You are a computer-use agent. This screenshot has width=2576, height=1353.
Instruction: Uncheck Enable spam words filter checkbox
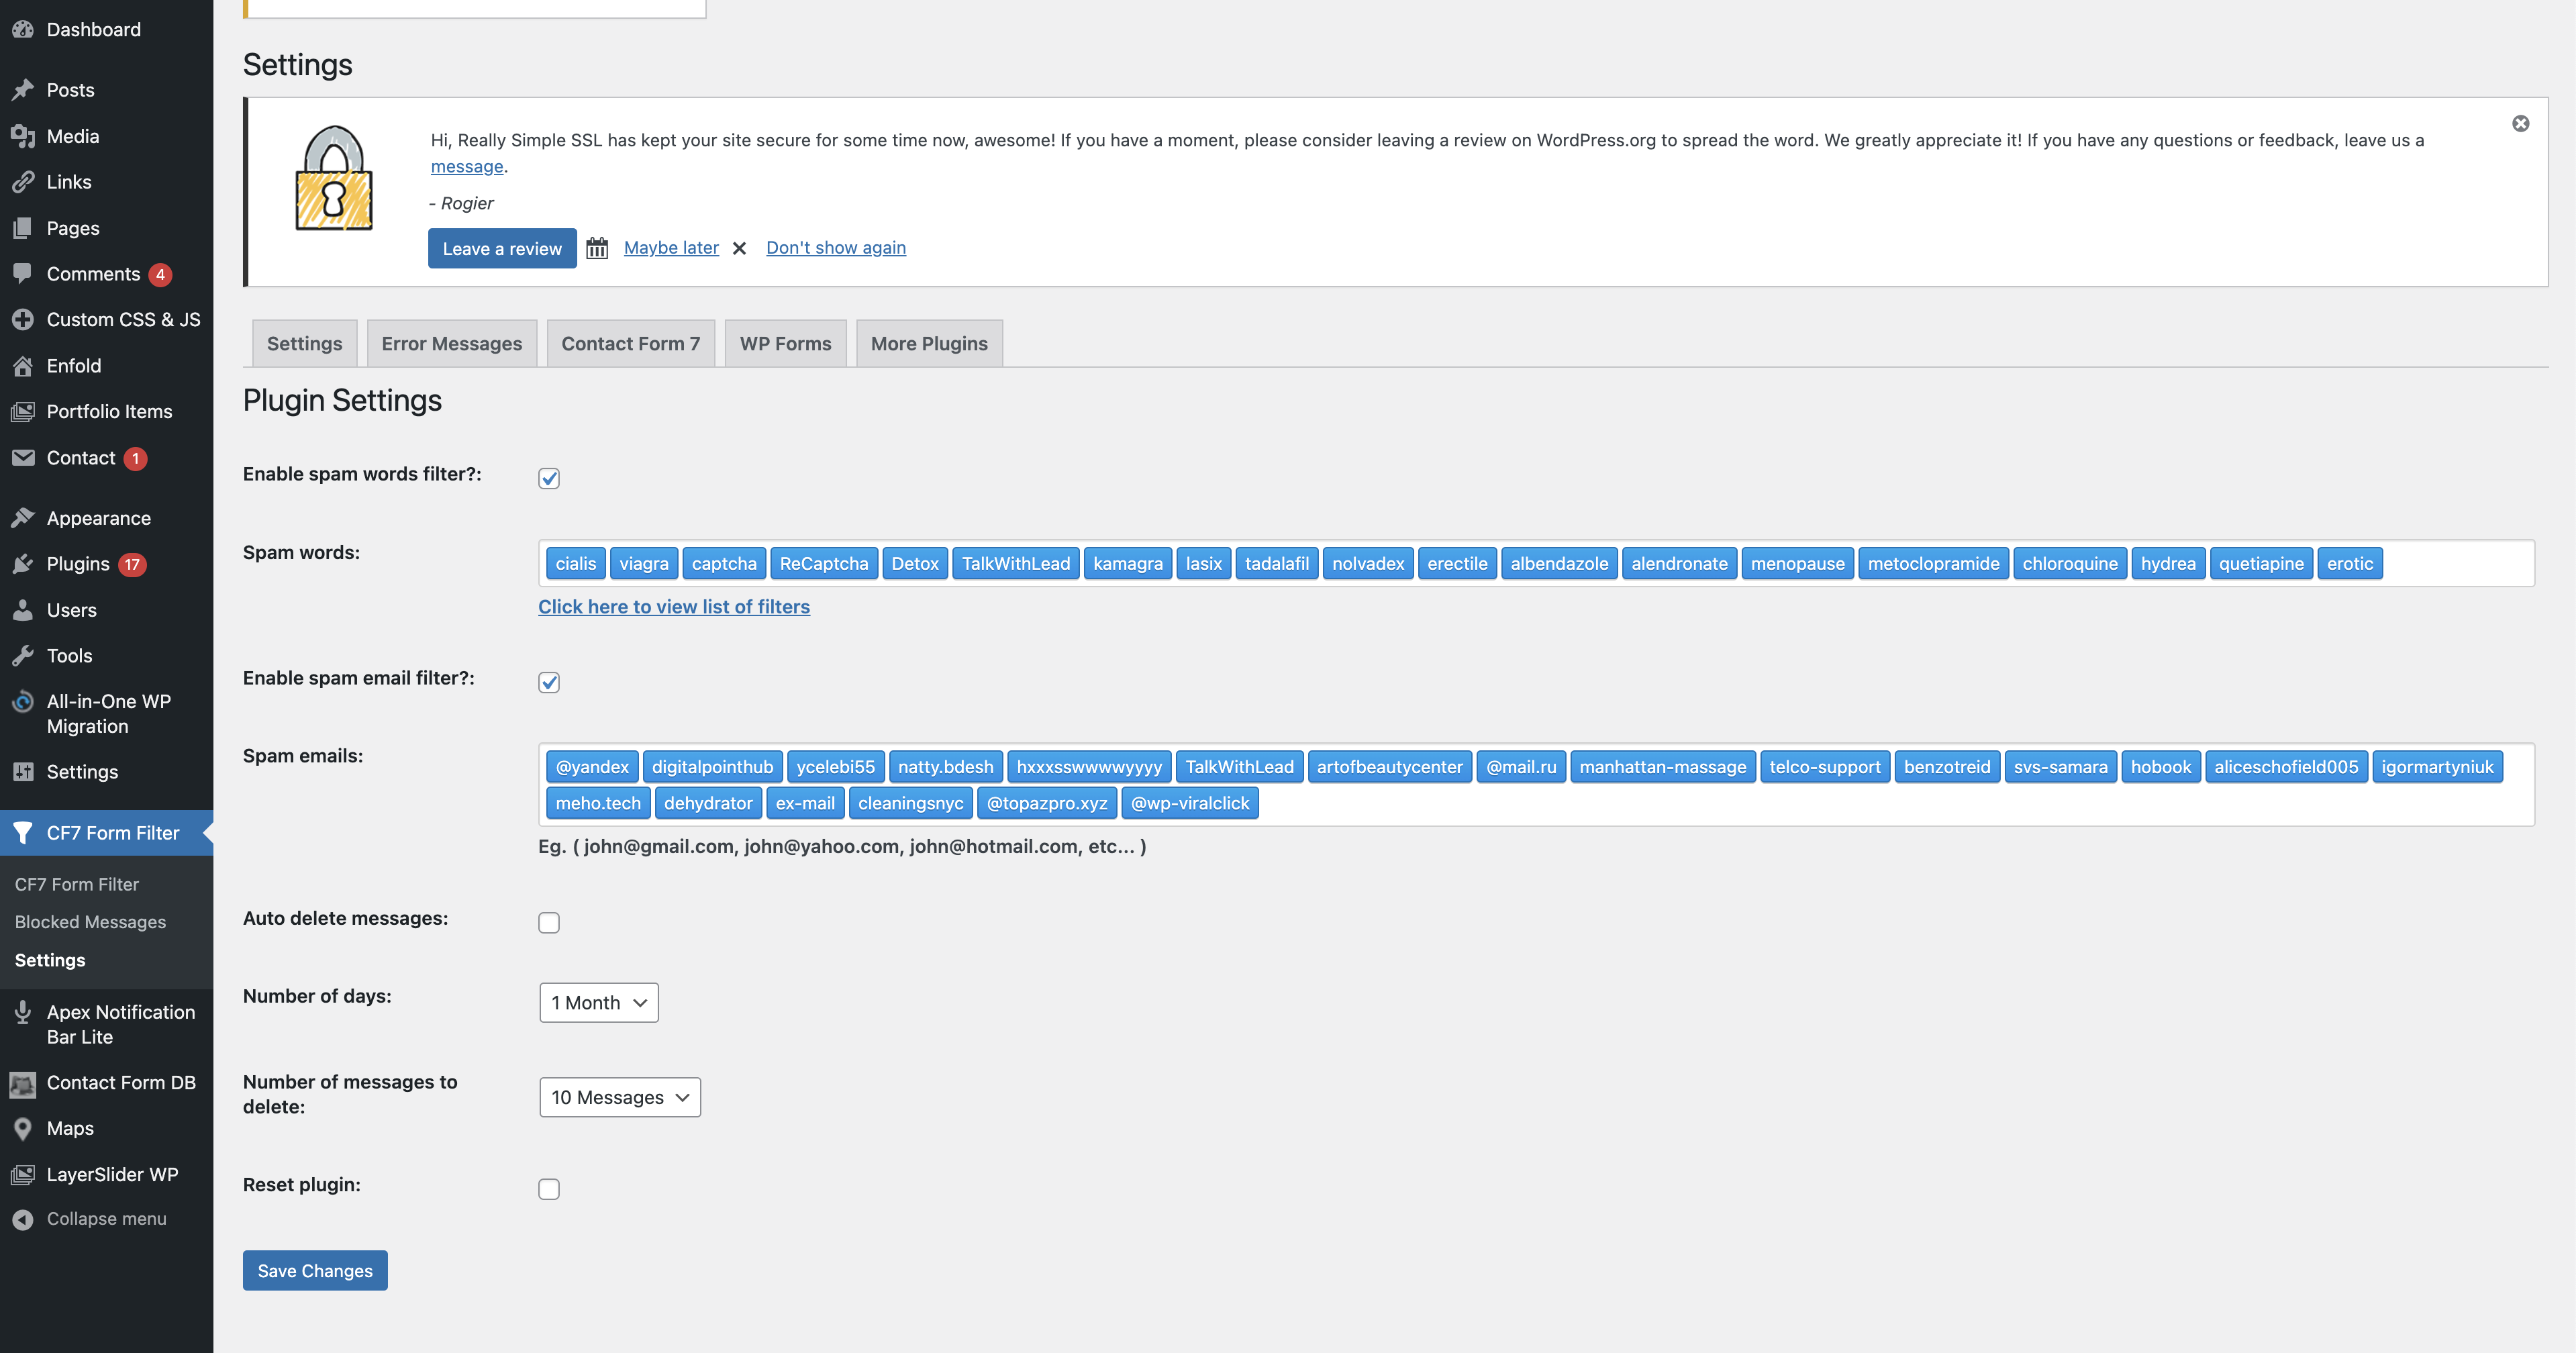pyautogui.click(x=549, y=478)
